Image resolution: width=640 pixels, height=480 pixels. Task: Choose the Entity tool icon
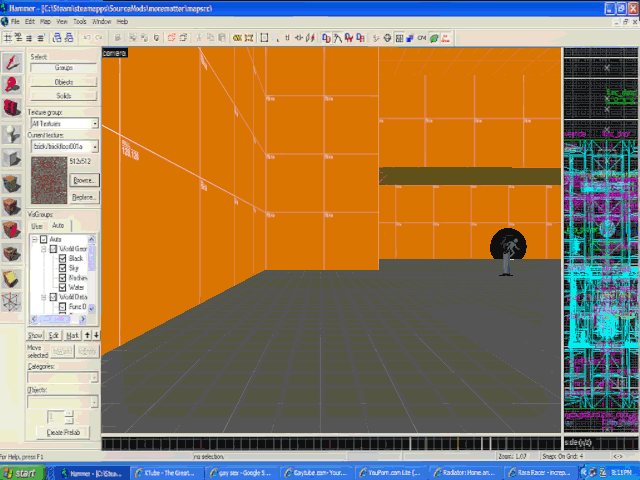click(11, 134)
